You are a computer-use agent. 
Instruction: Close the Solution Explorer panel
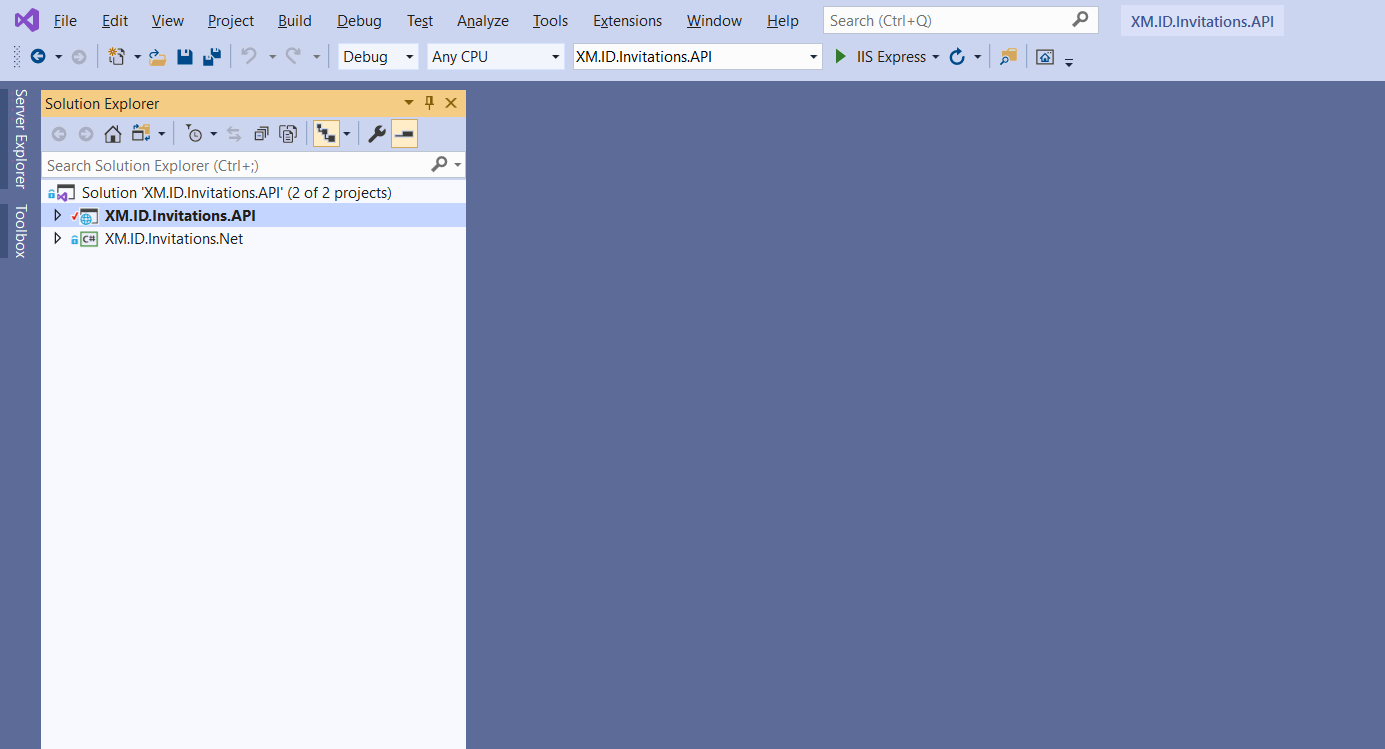click(451, 103)
